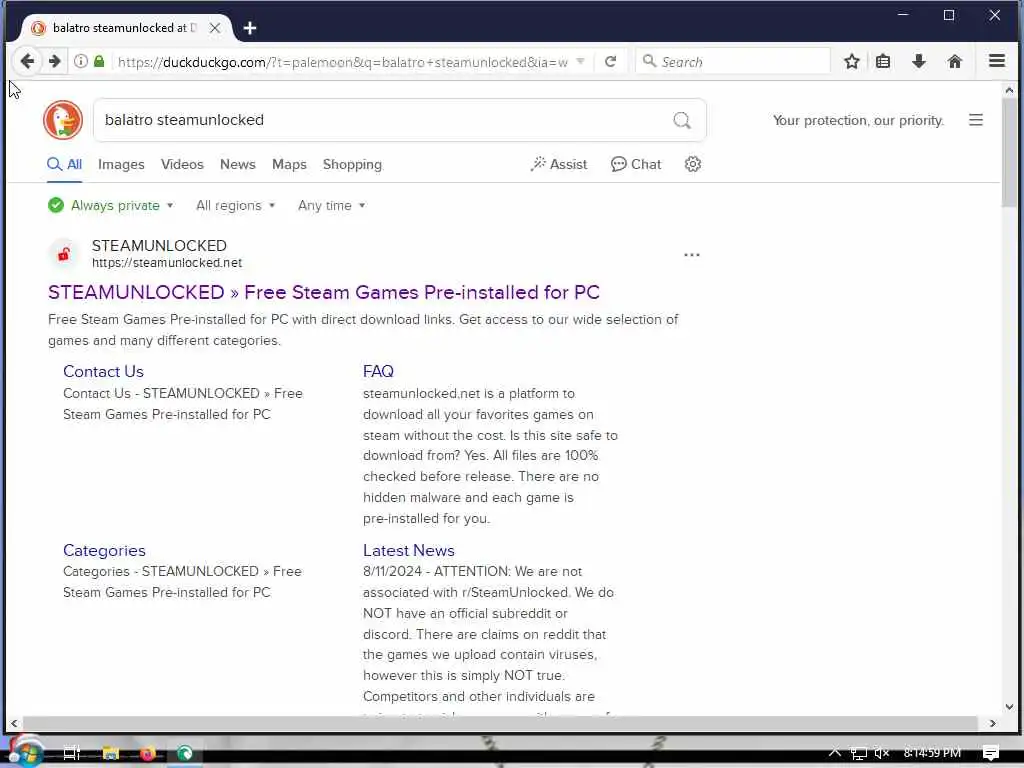Screen dimensions: 1024x768
Task: Open the FAQ sitelink
Action: click(378, 371)
